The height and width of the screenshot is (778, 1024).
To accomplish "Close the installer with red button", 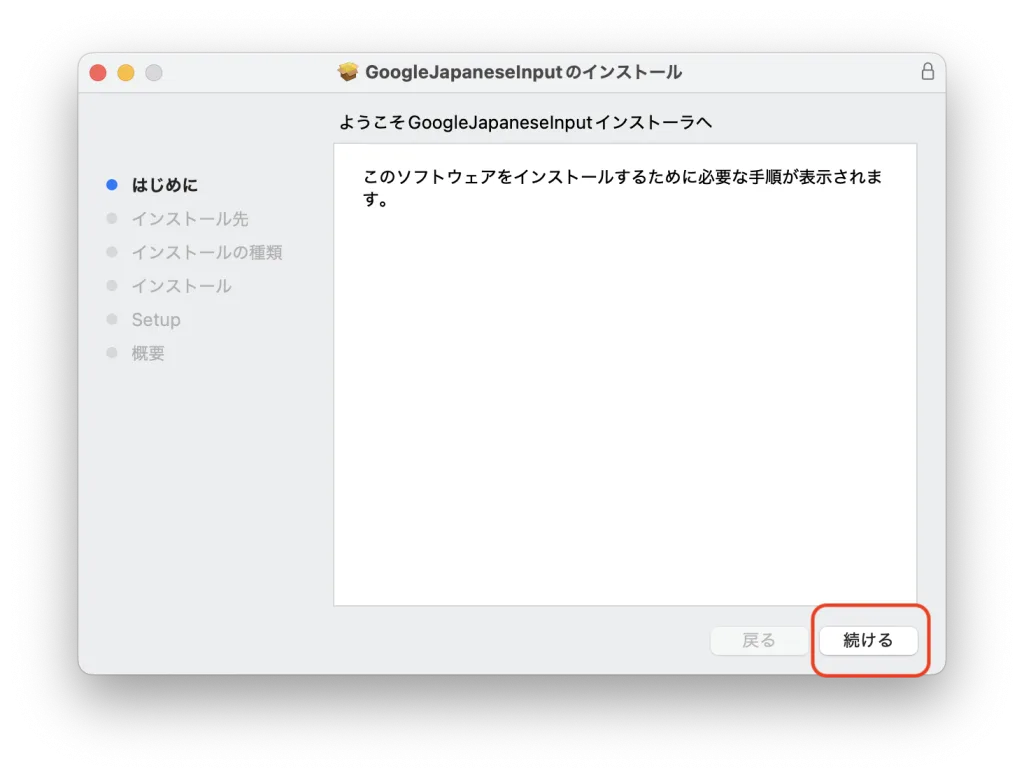I will click(x=98, y=73).
